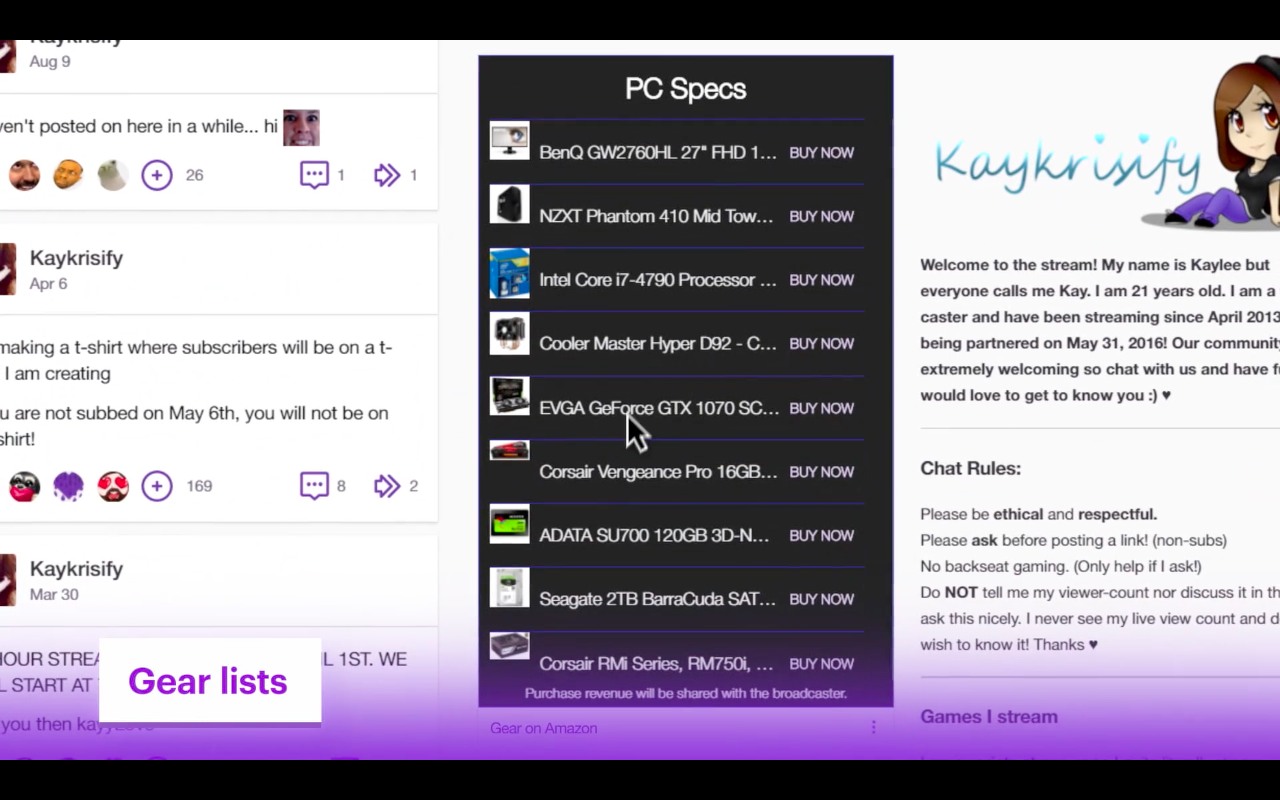
Task: Click the heart-eyes emote on Apr 6 post
Action: (112, 486)
